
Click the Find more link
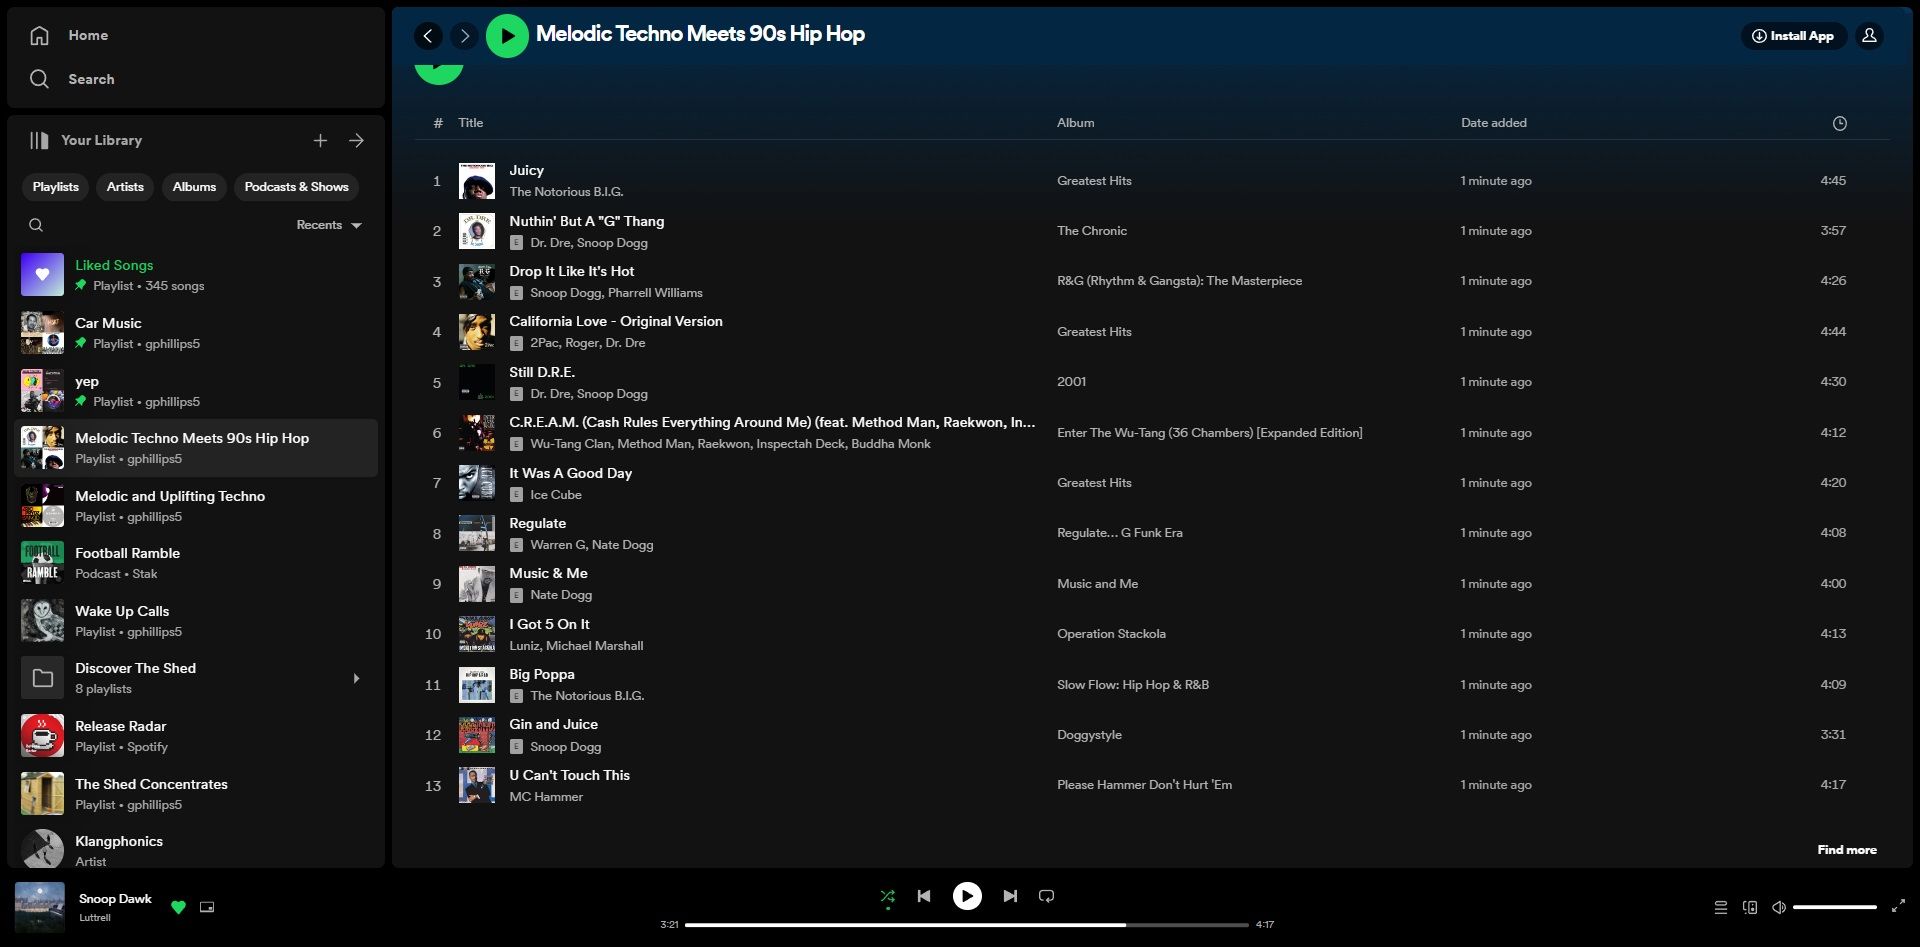[x=1845, y=849]
